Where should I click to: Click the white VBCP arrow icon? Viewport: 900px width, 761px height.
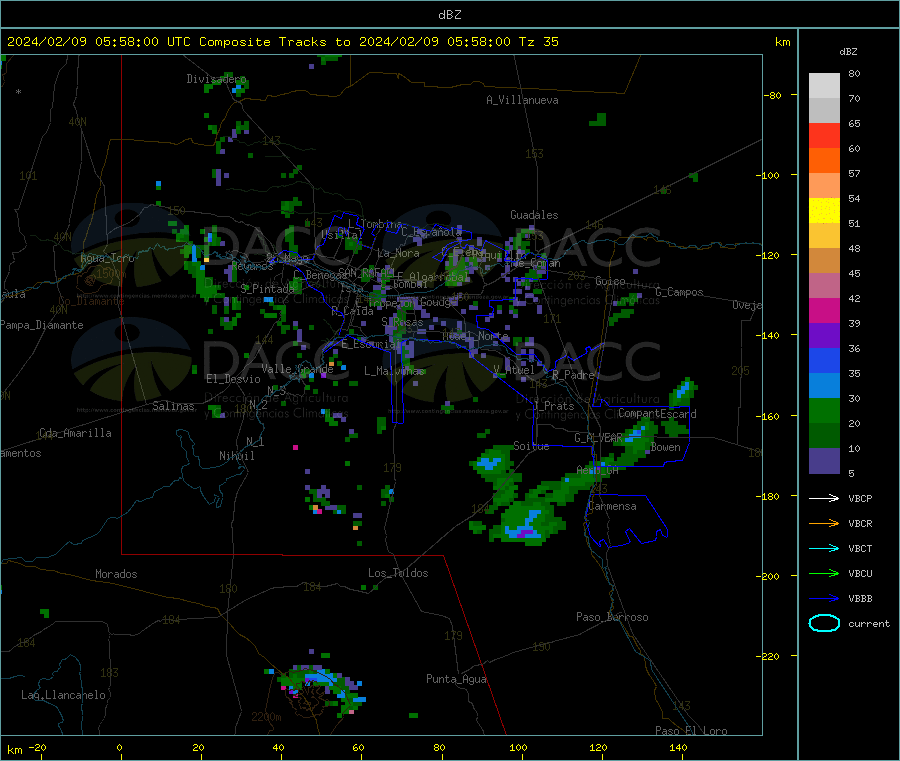824,498
